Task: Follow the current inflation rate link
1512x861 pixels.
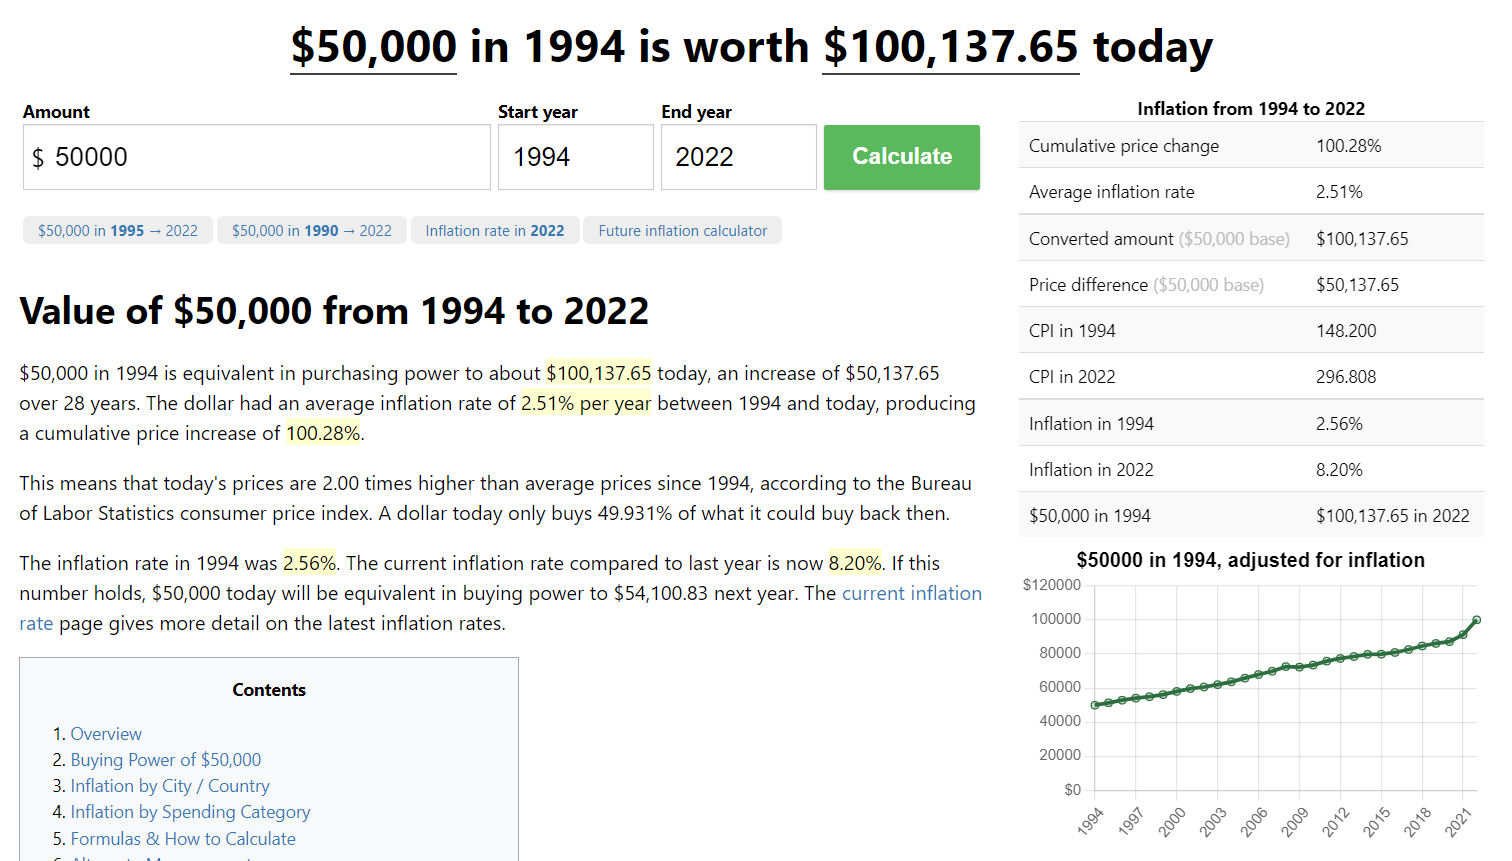Action: (911, 594)
